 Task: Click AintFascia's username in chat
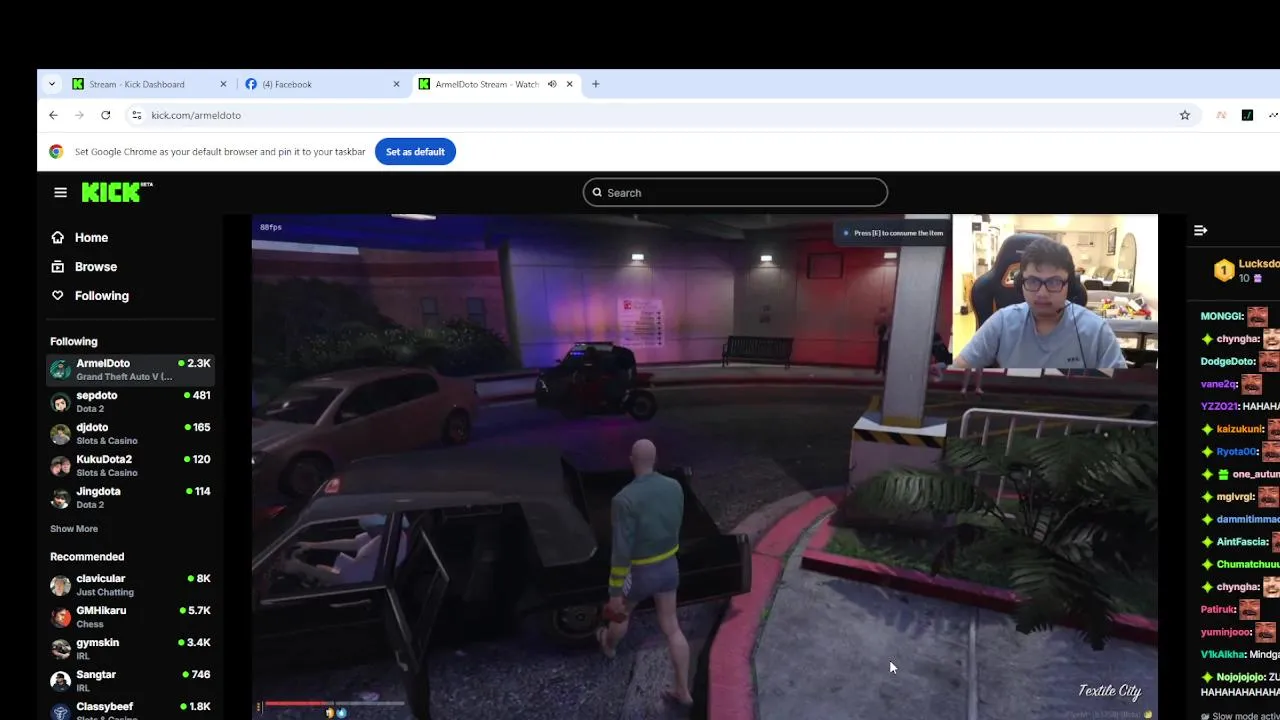1242,542
